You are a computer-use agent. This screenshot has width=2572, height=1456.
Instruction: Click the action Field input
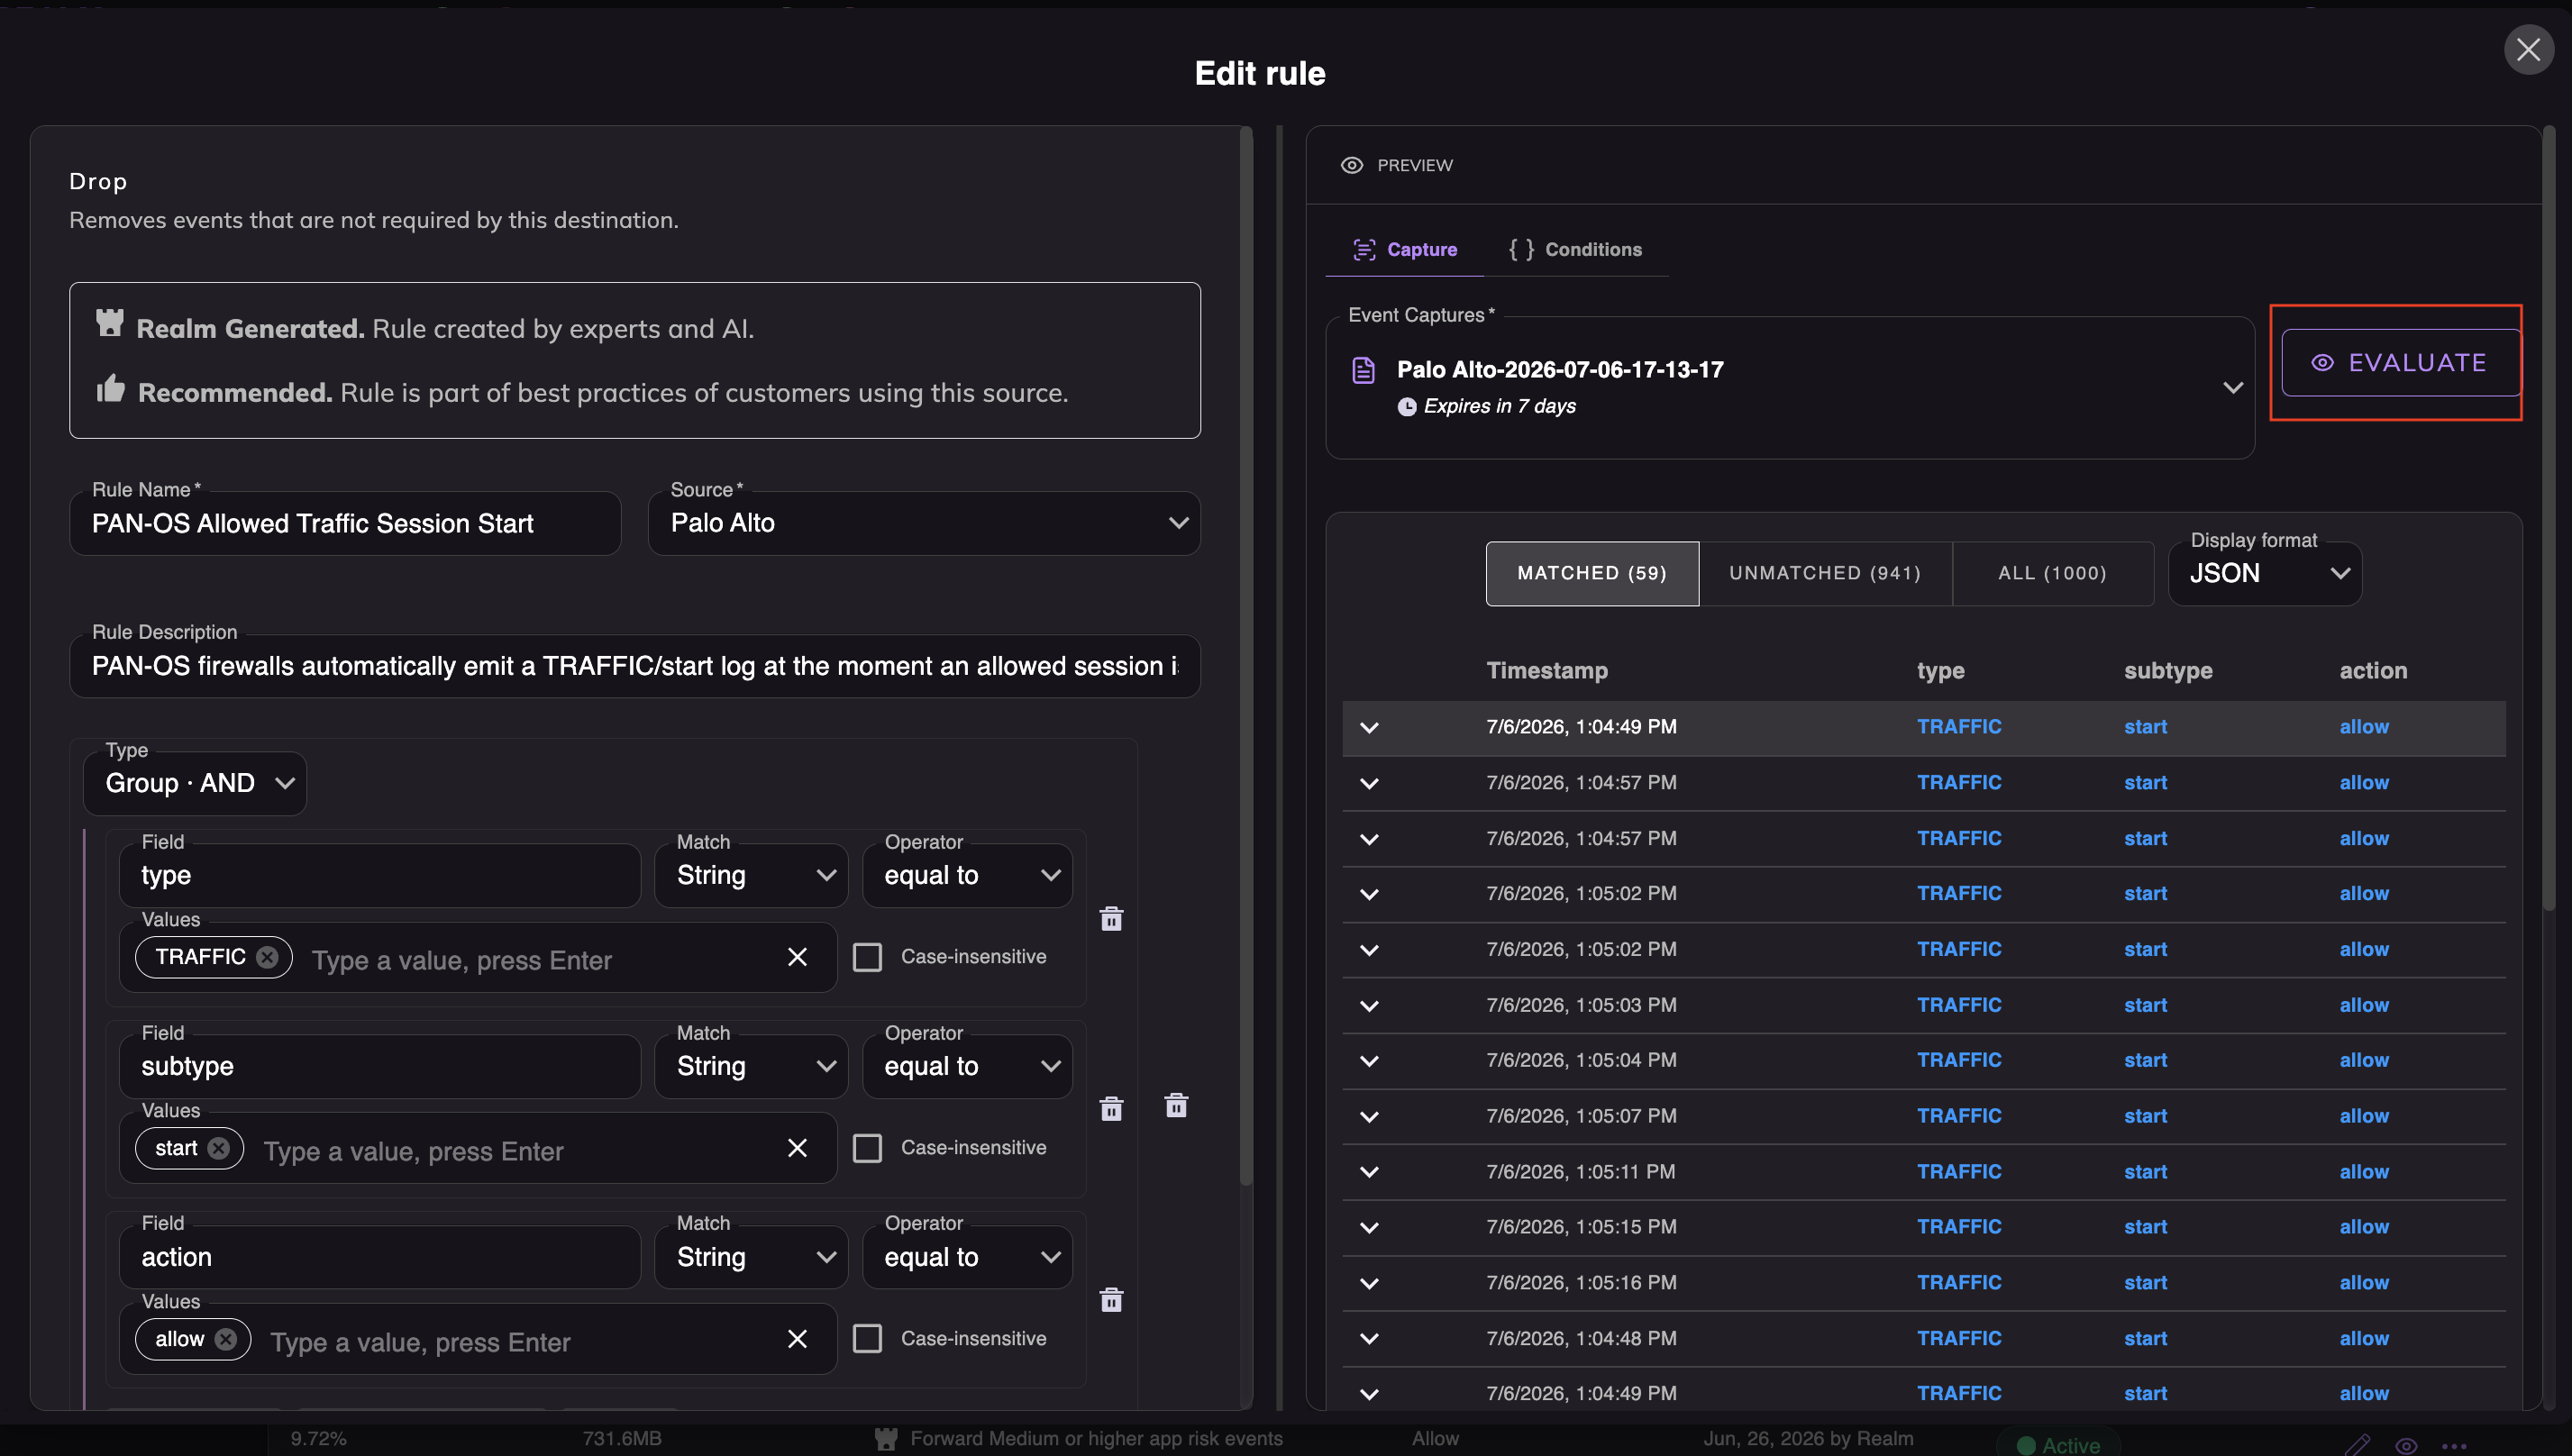379,1258
